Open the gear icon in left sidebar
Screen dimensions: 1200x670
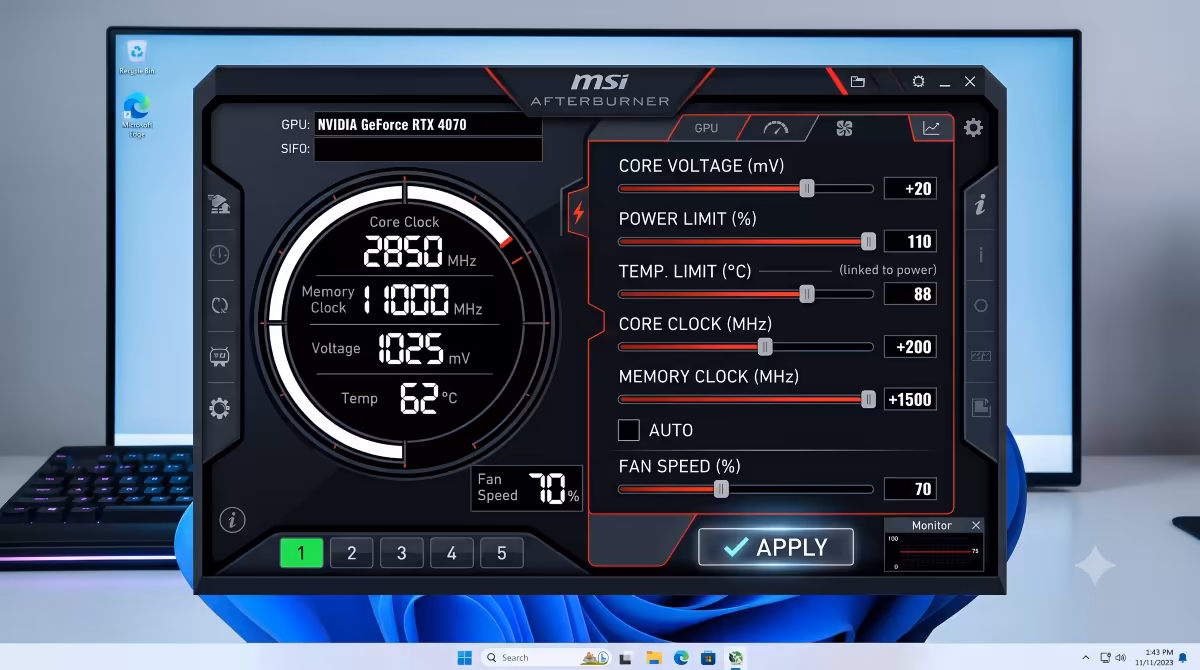[x=220, y=408]
